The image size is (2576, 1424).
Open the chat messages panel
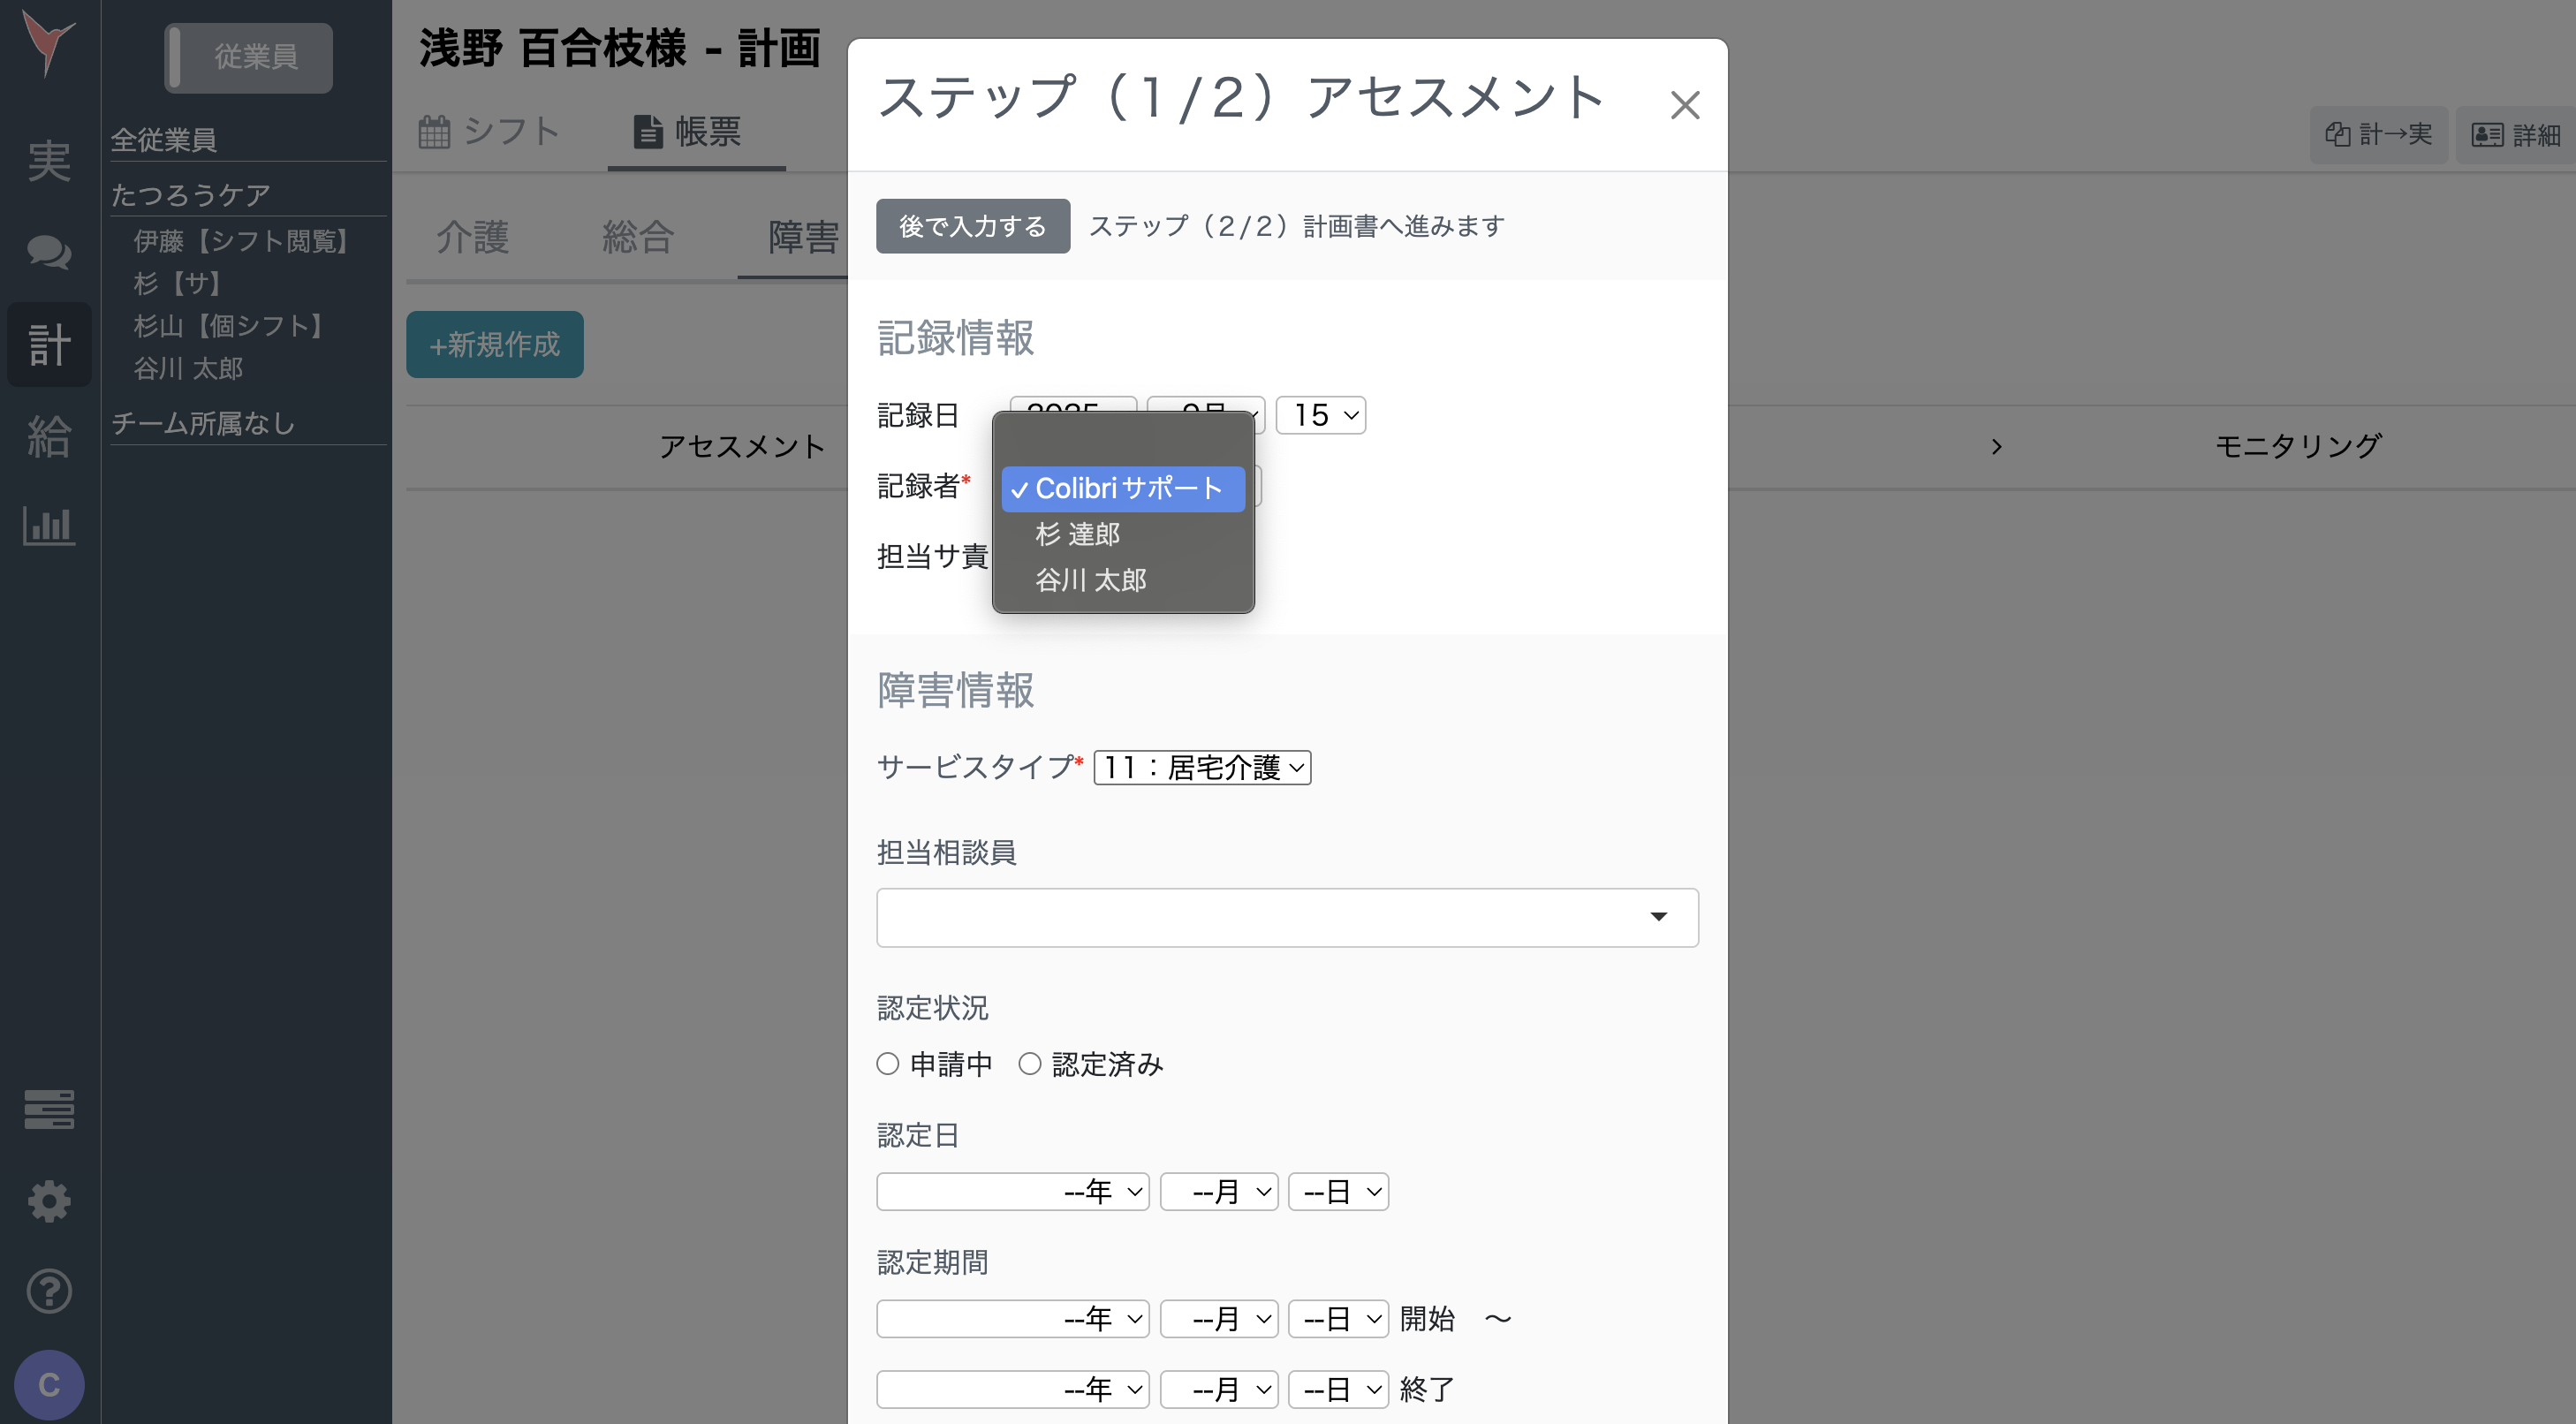click(x=48, y=253)
